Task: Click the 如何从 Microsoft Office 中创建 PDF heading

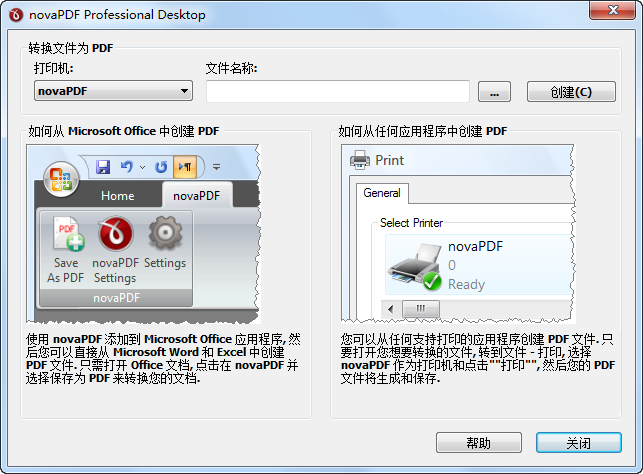Action: (x=123, y=131)
